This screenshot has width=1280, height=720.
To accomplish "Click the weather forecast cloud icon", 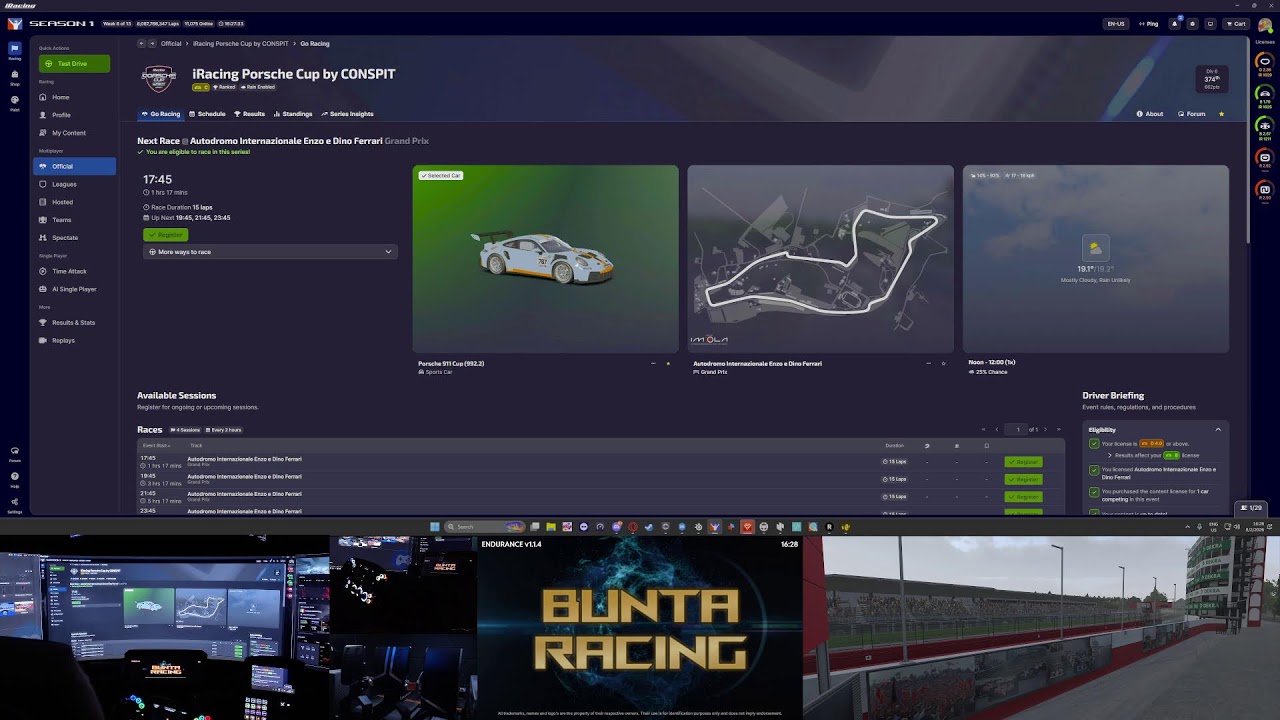I will pyautogui.click(x=1095, y=248).
